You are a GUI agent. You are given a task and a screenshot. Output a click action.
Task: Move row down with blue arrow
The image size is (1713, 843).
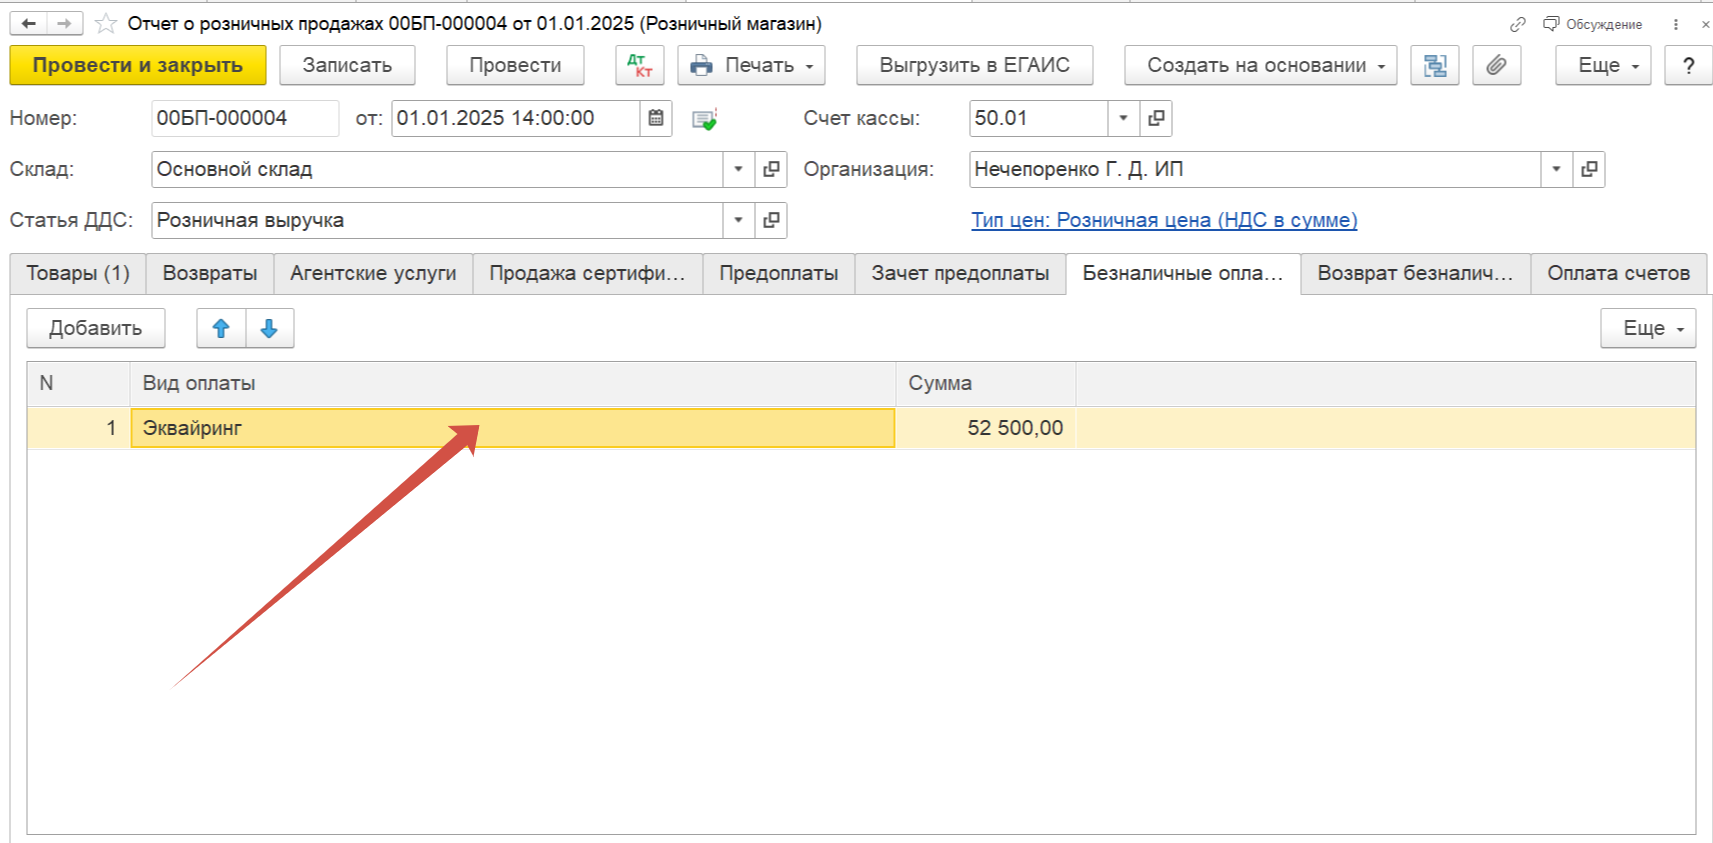(269, 328)
